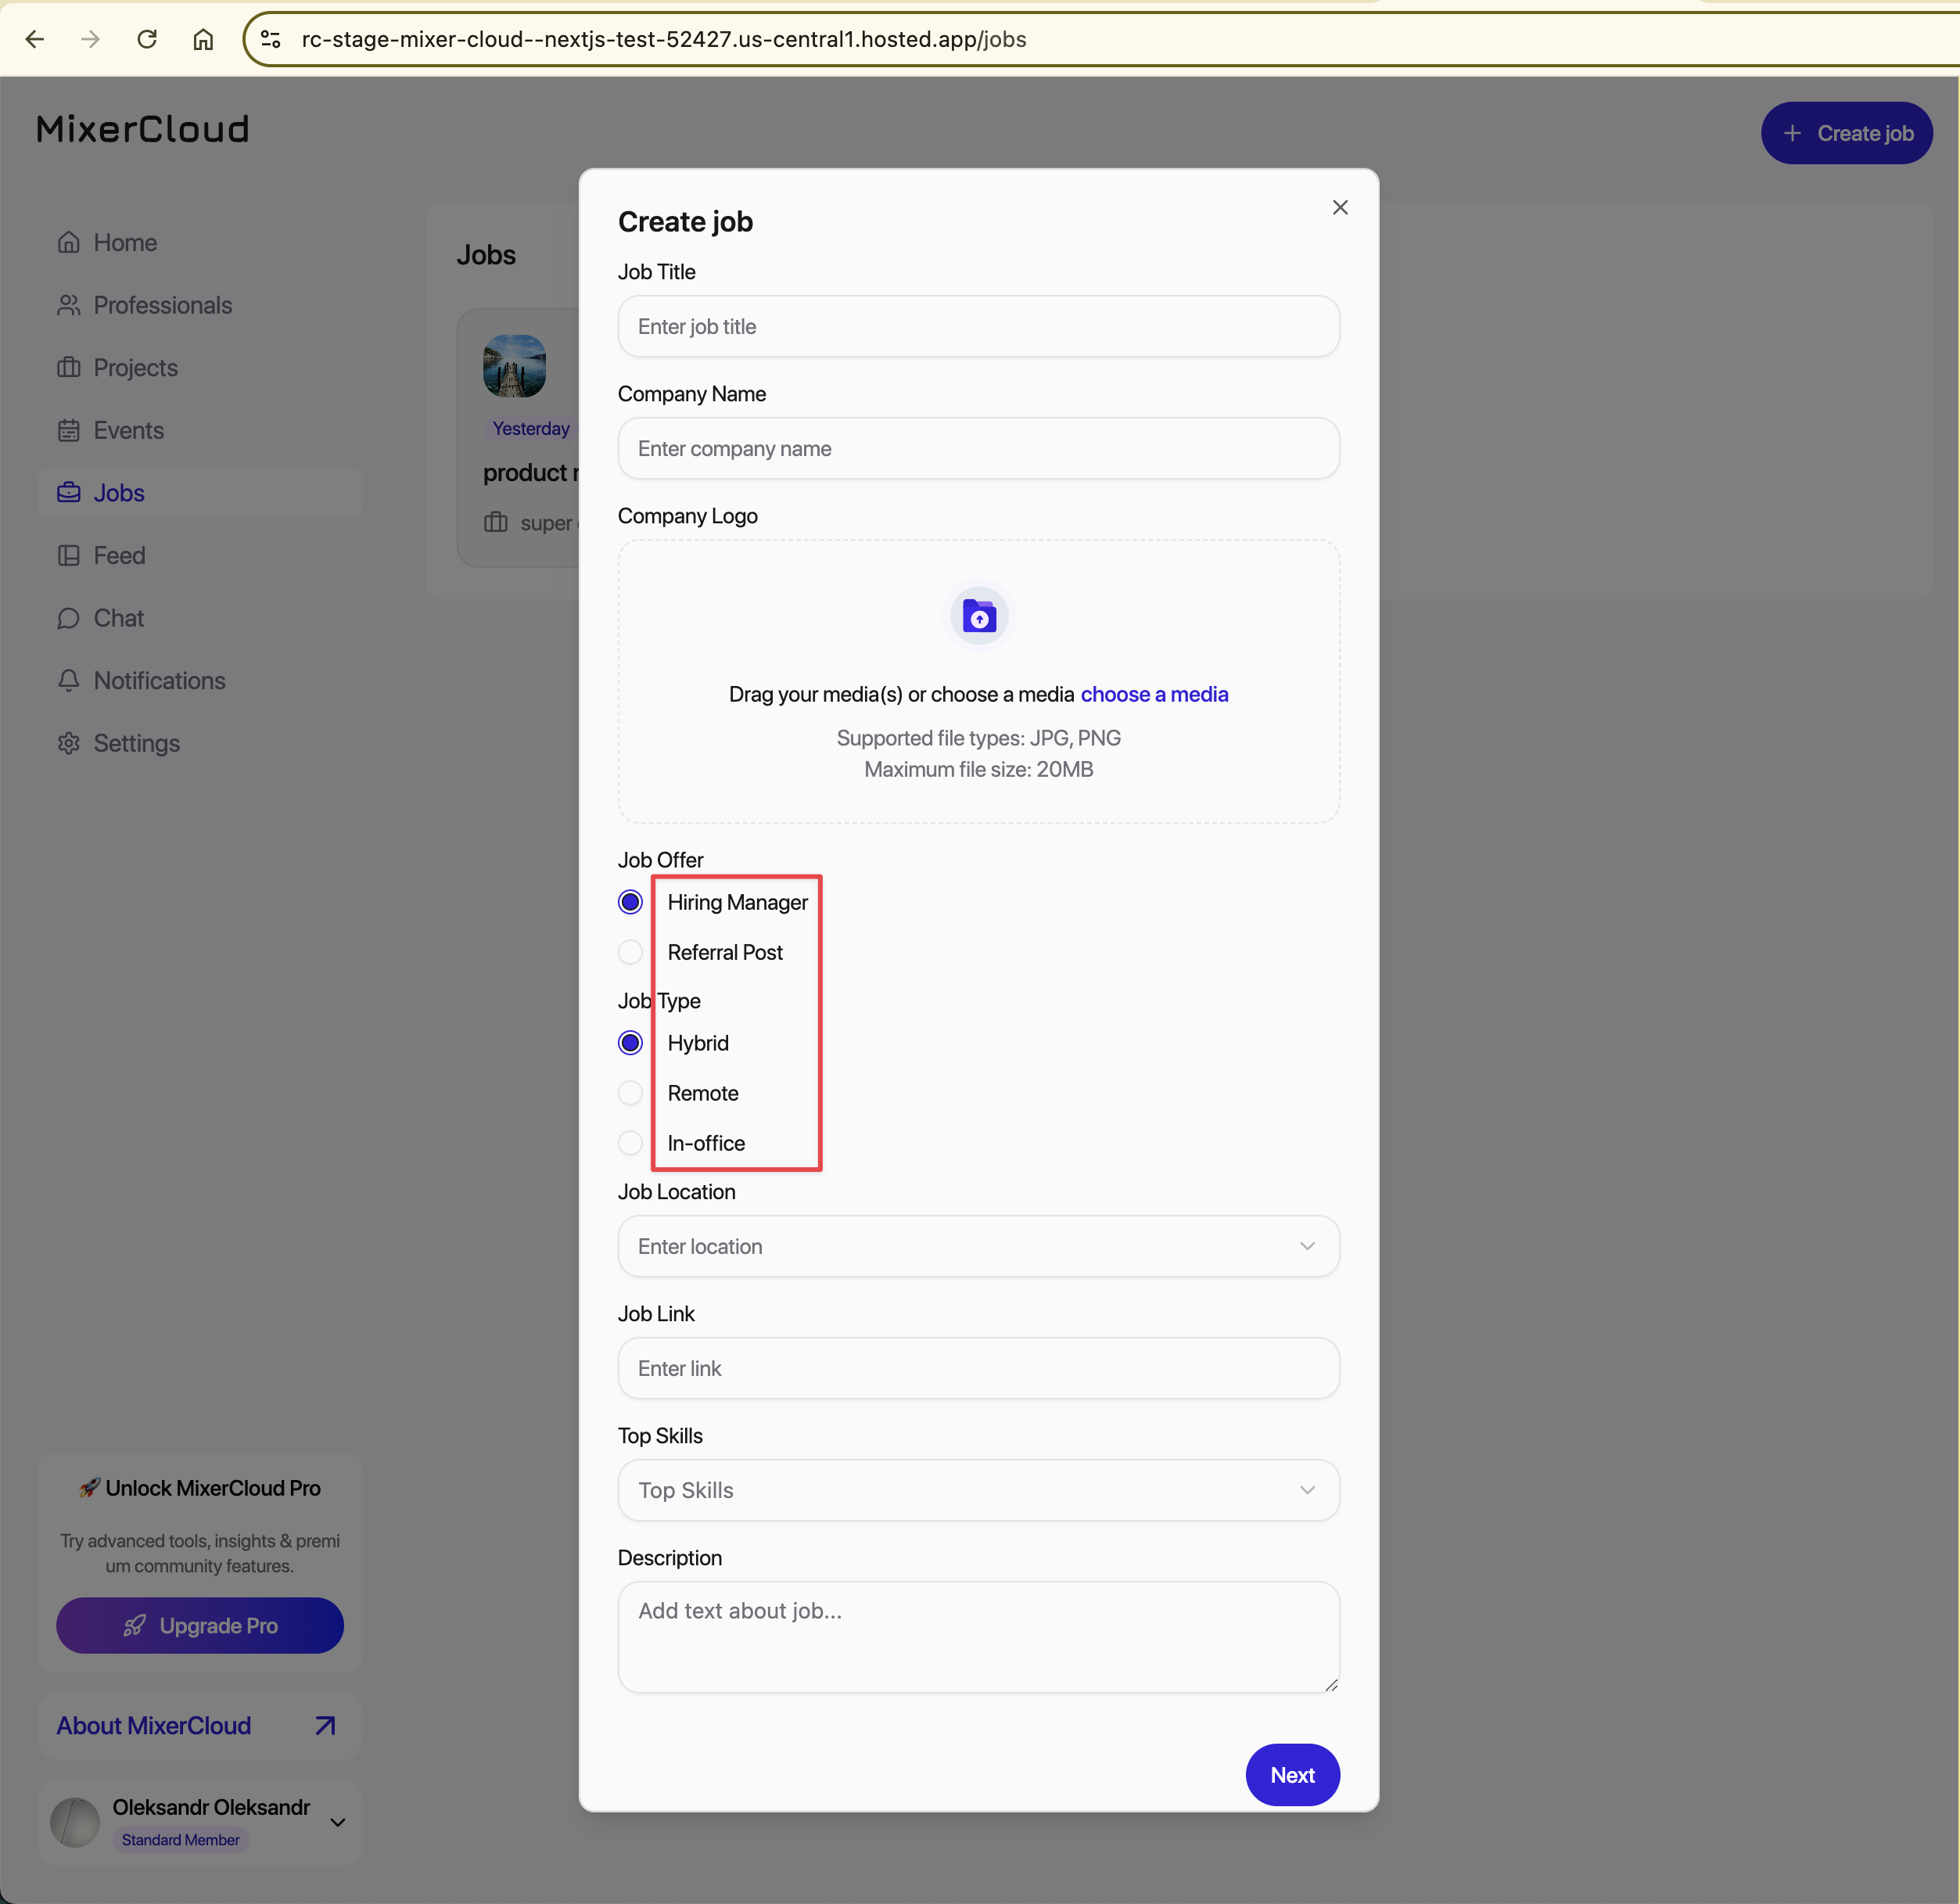Choose the Remote job type option
Image resolution: width=1960 pixels, height=1904 pixels.
click(x=630, y=1093)
